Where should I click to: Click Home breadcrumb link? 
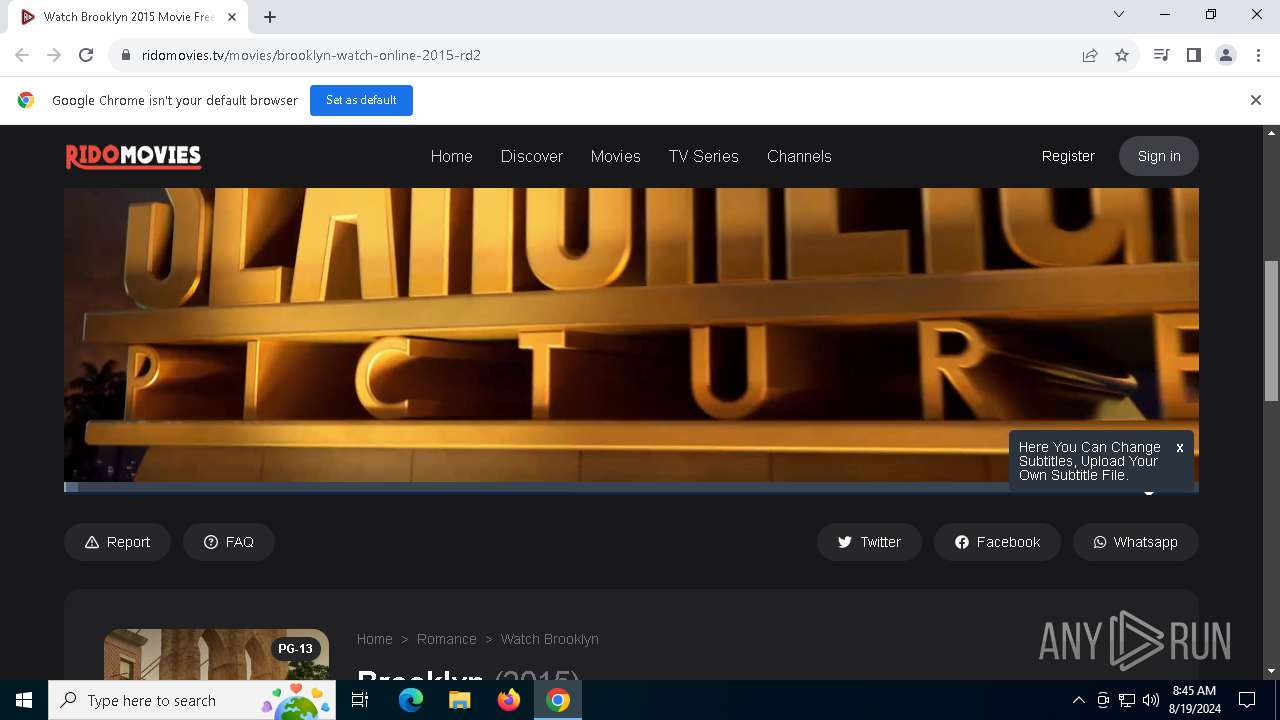(375, 639)
